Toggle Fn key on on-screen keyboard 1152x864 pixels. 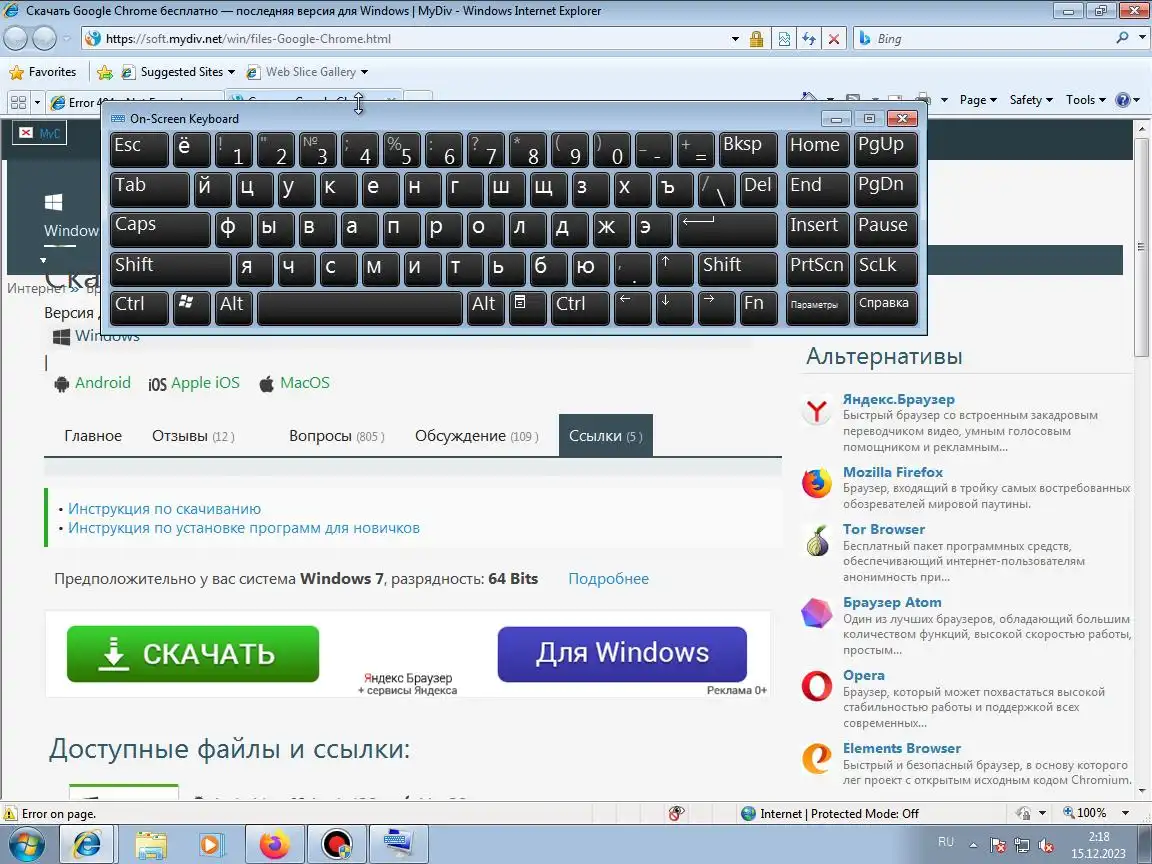pos(758,307)
